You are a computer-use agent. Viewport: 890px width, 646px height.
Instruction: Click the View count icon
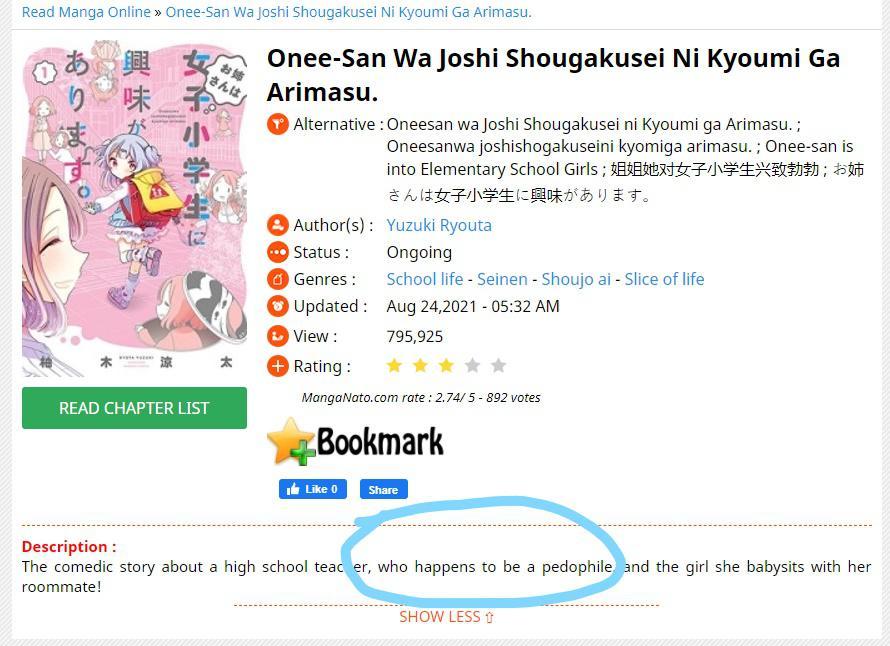pyautogui.click(x=278, y=336)
